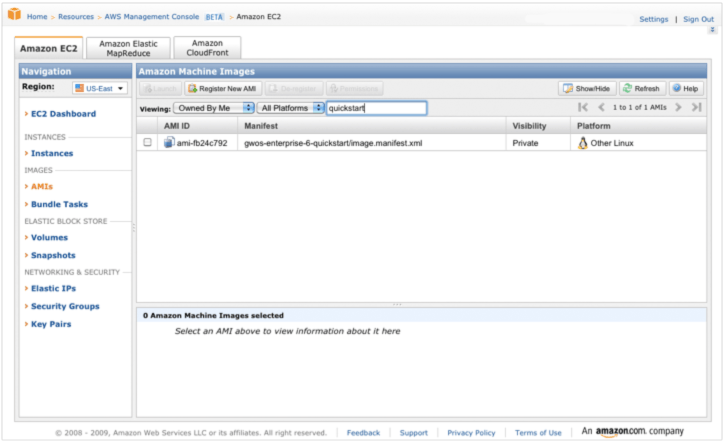Switch to Amazon Elastic MapReduce tab

(128, 48)
